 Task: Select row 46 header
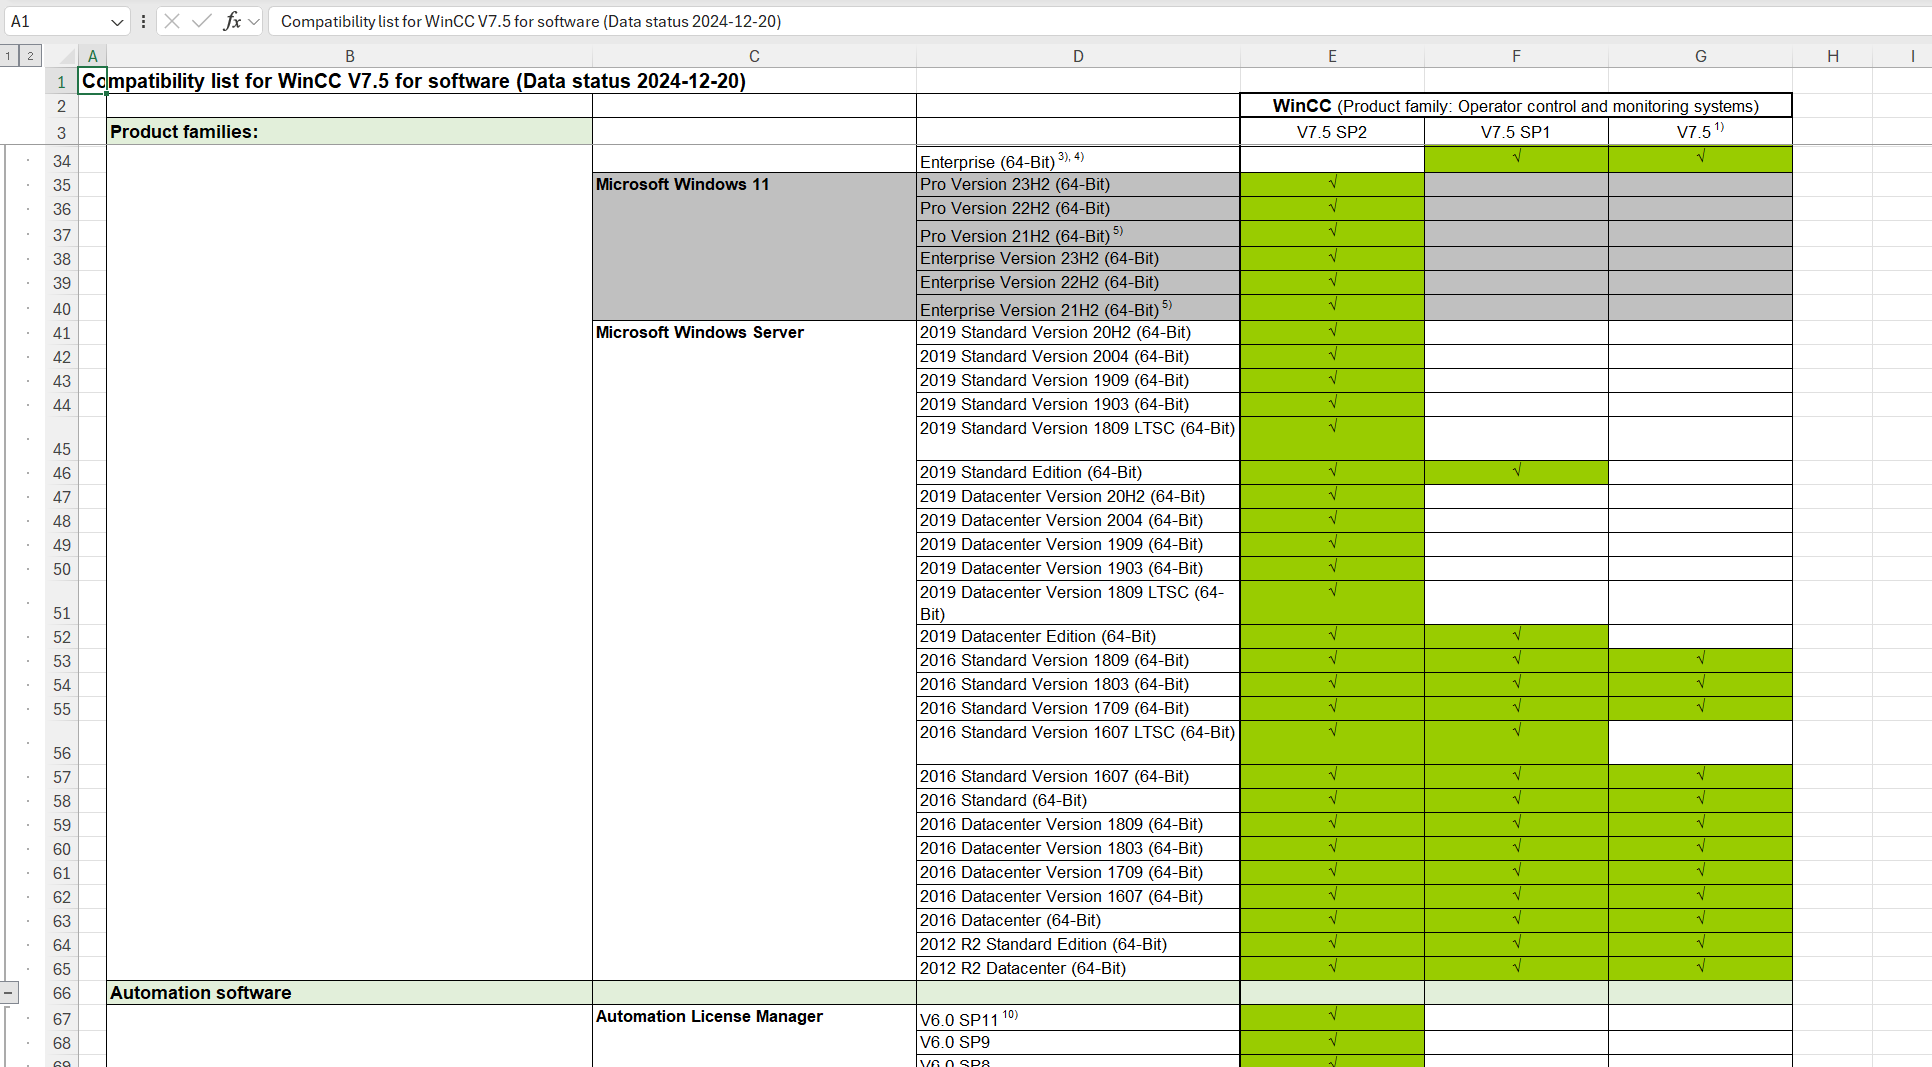62,473
